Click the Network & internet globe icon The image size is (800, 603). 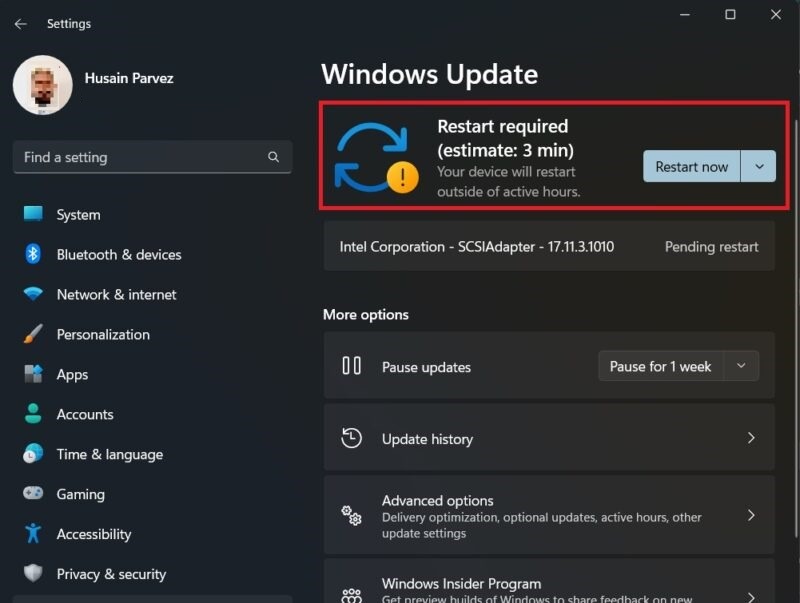[x=33, y=294]
